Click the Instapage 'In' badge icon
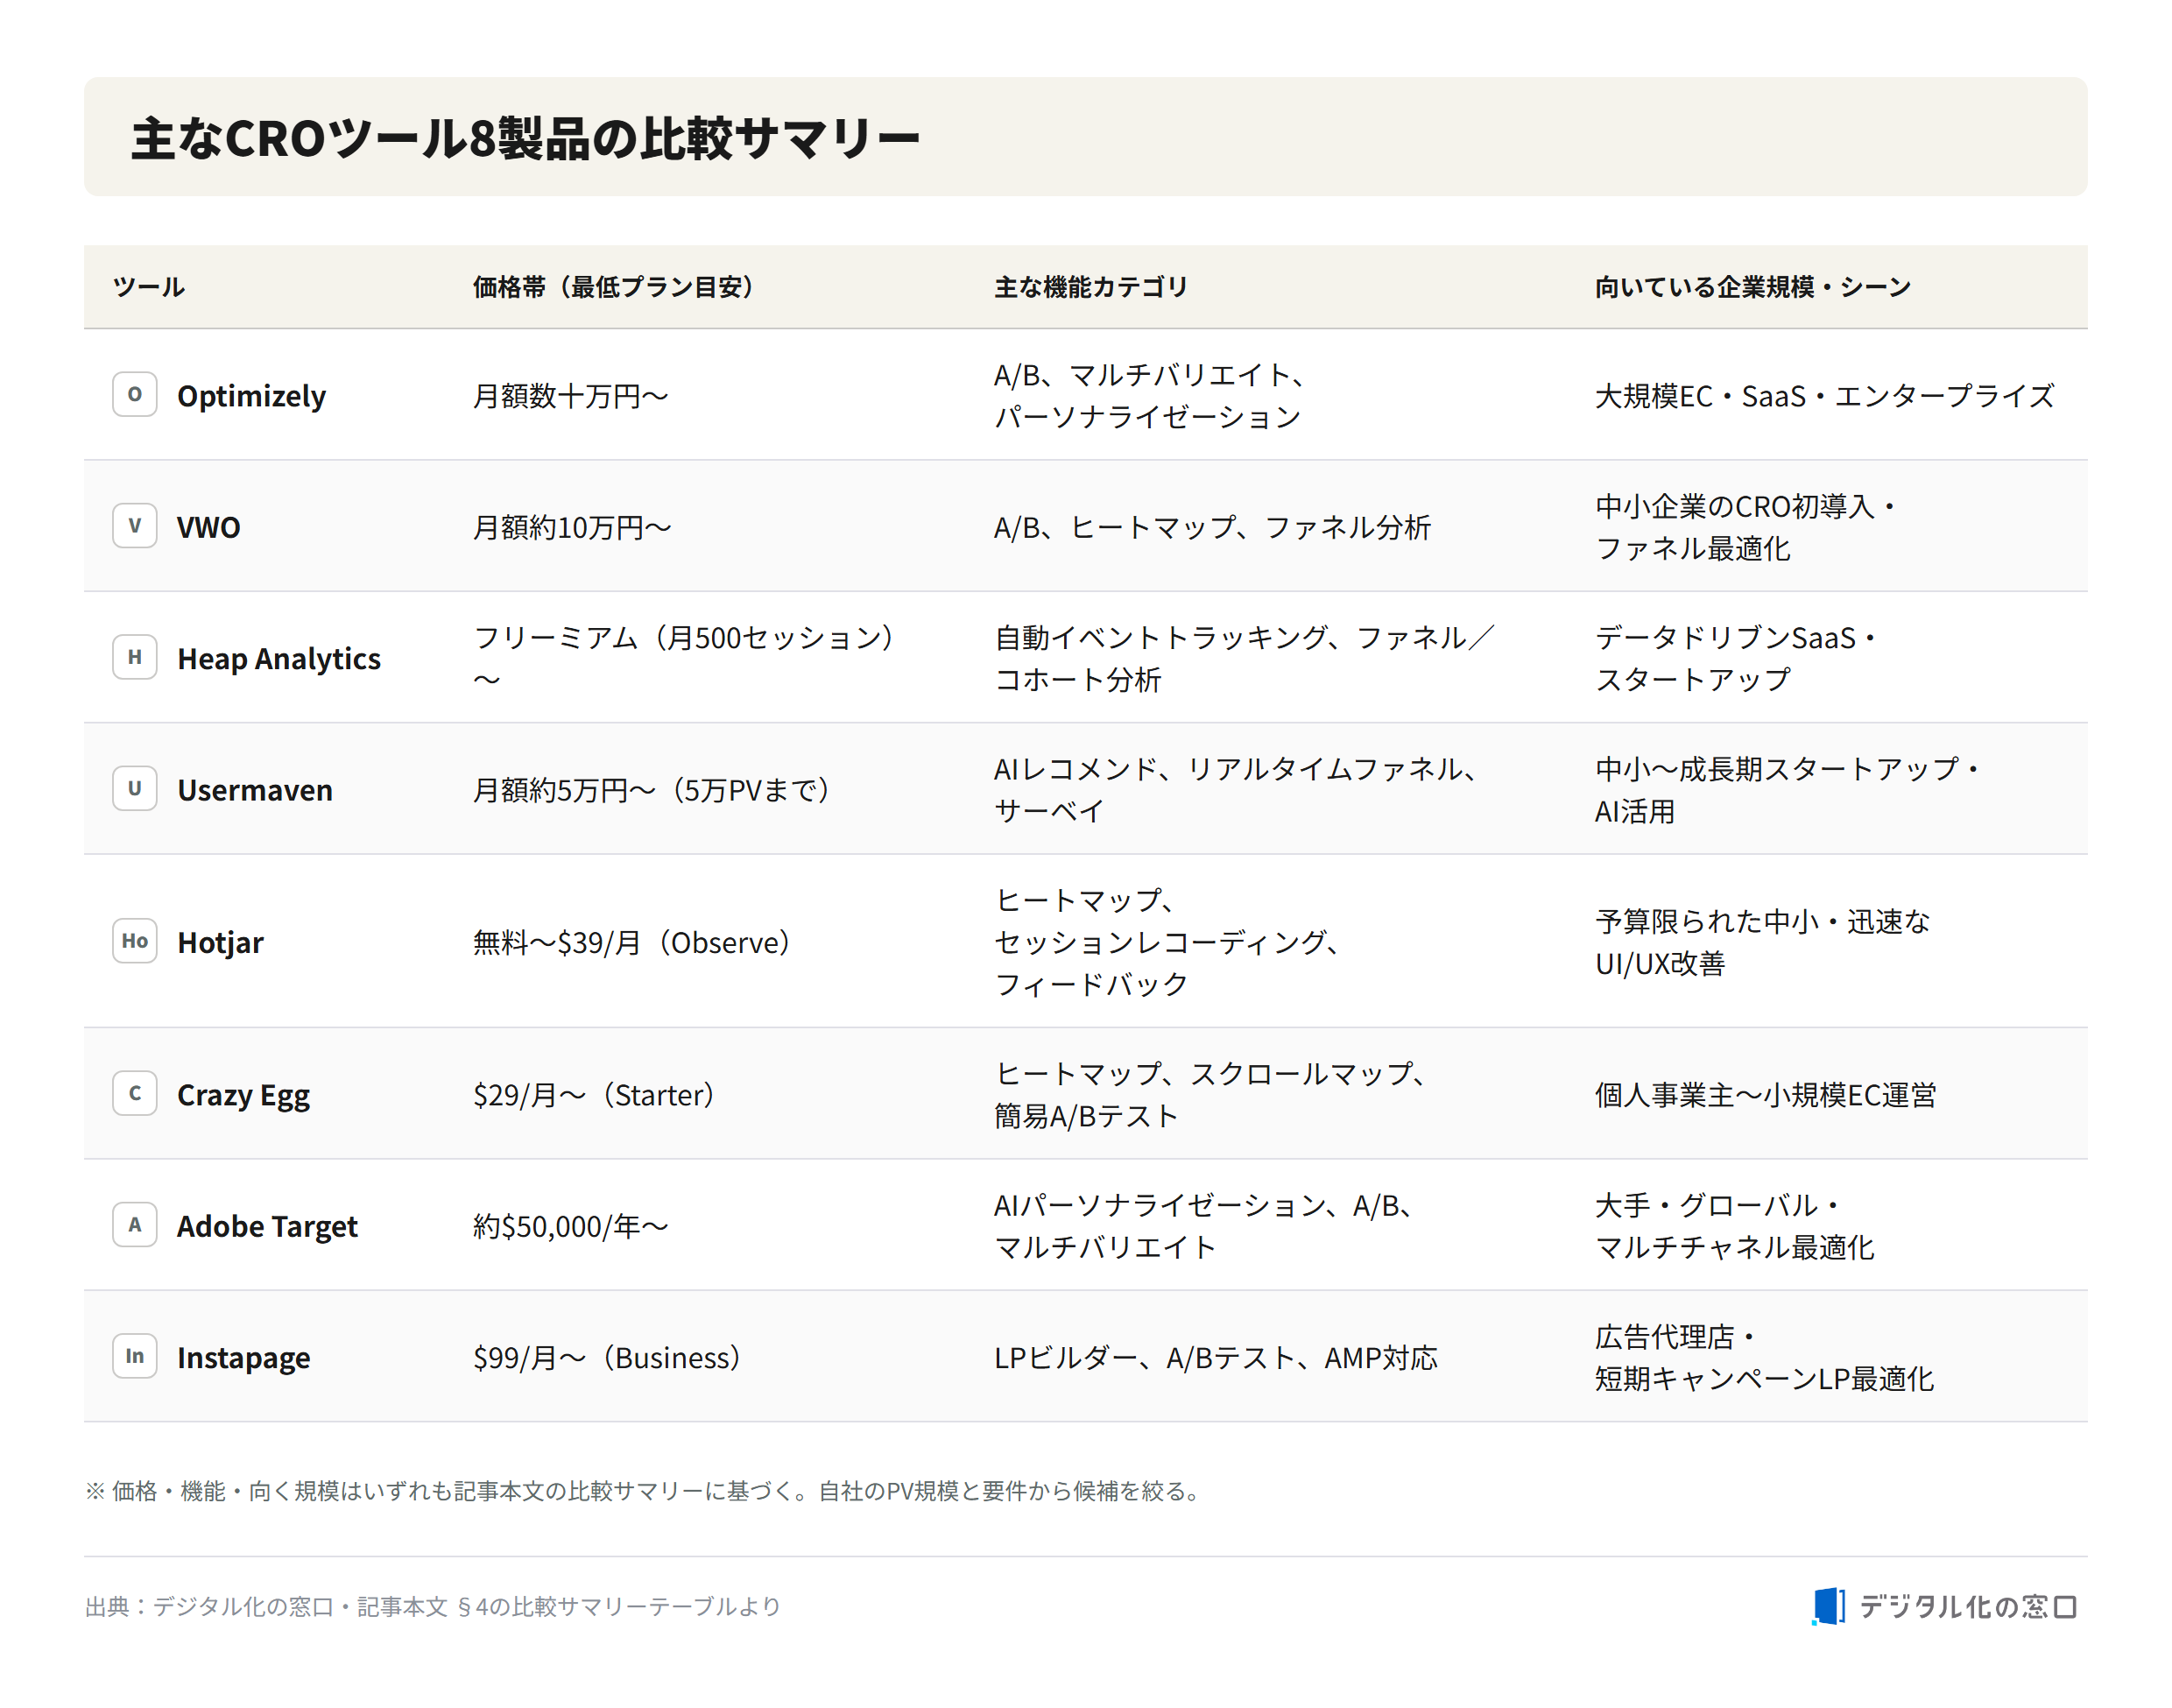Image resolution: width=2172 pixels, height=1708 pixels. (135, 1356)
